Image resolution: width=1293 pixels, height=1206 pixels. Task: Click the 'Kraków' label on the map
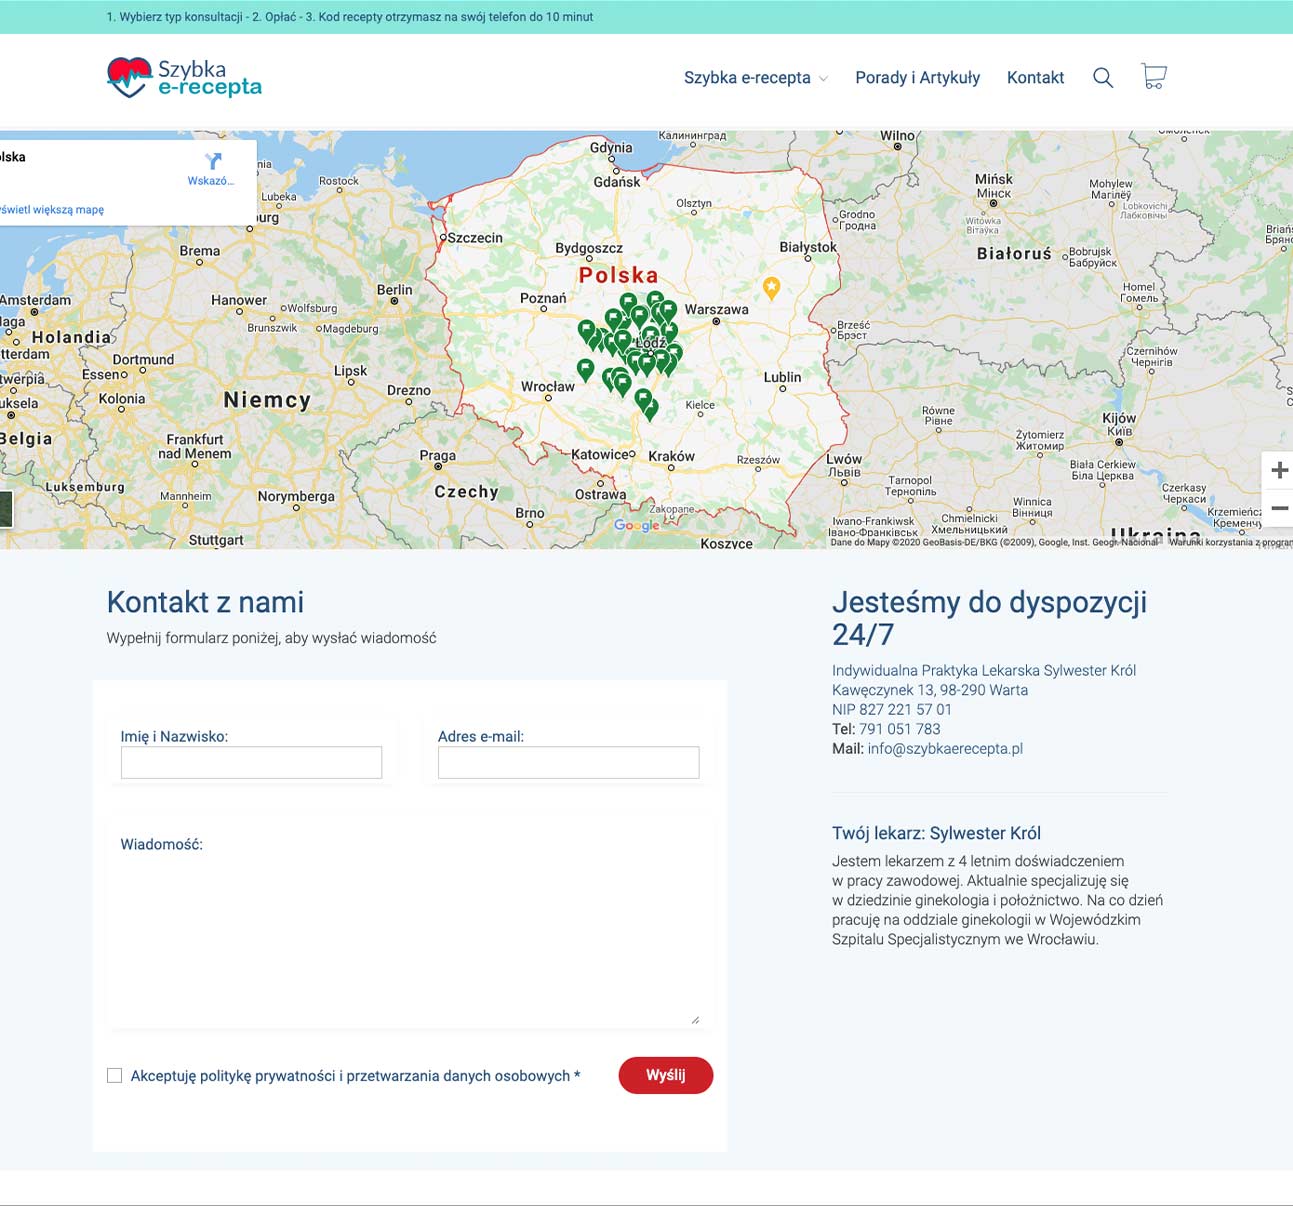point(671,456)
